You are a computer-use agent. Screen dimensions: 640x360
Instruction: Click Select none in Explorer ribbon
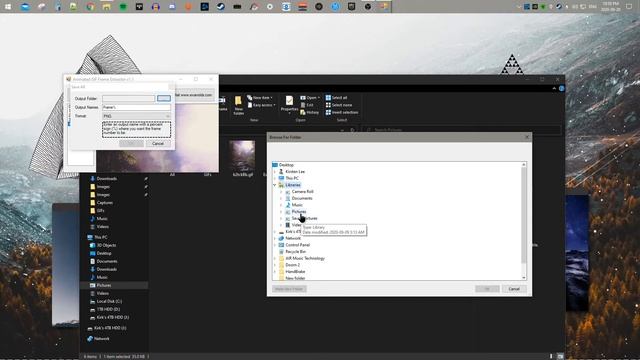(338, 105)
